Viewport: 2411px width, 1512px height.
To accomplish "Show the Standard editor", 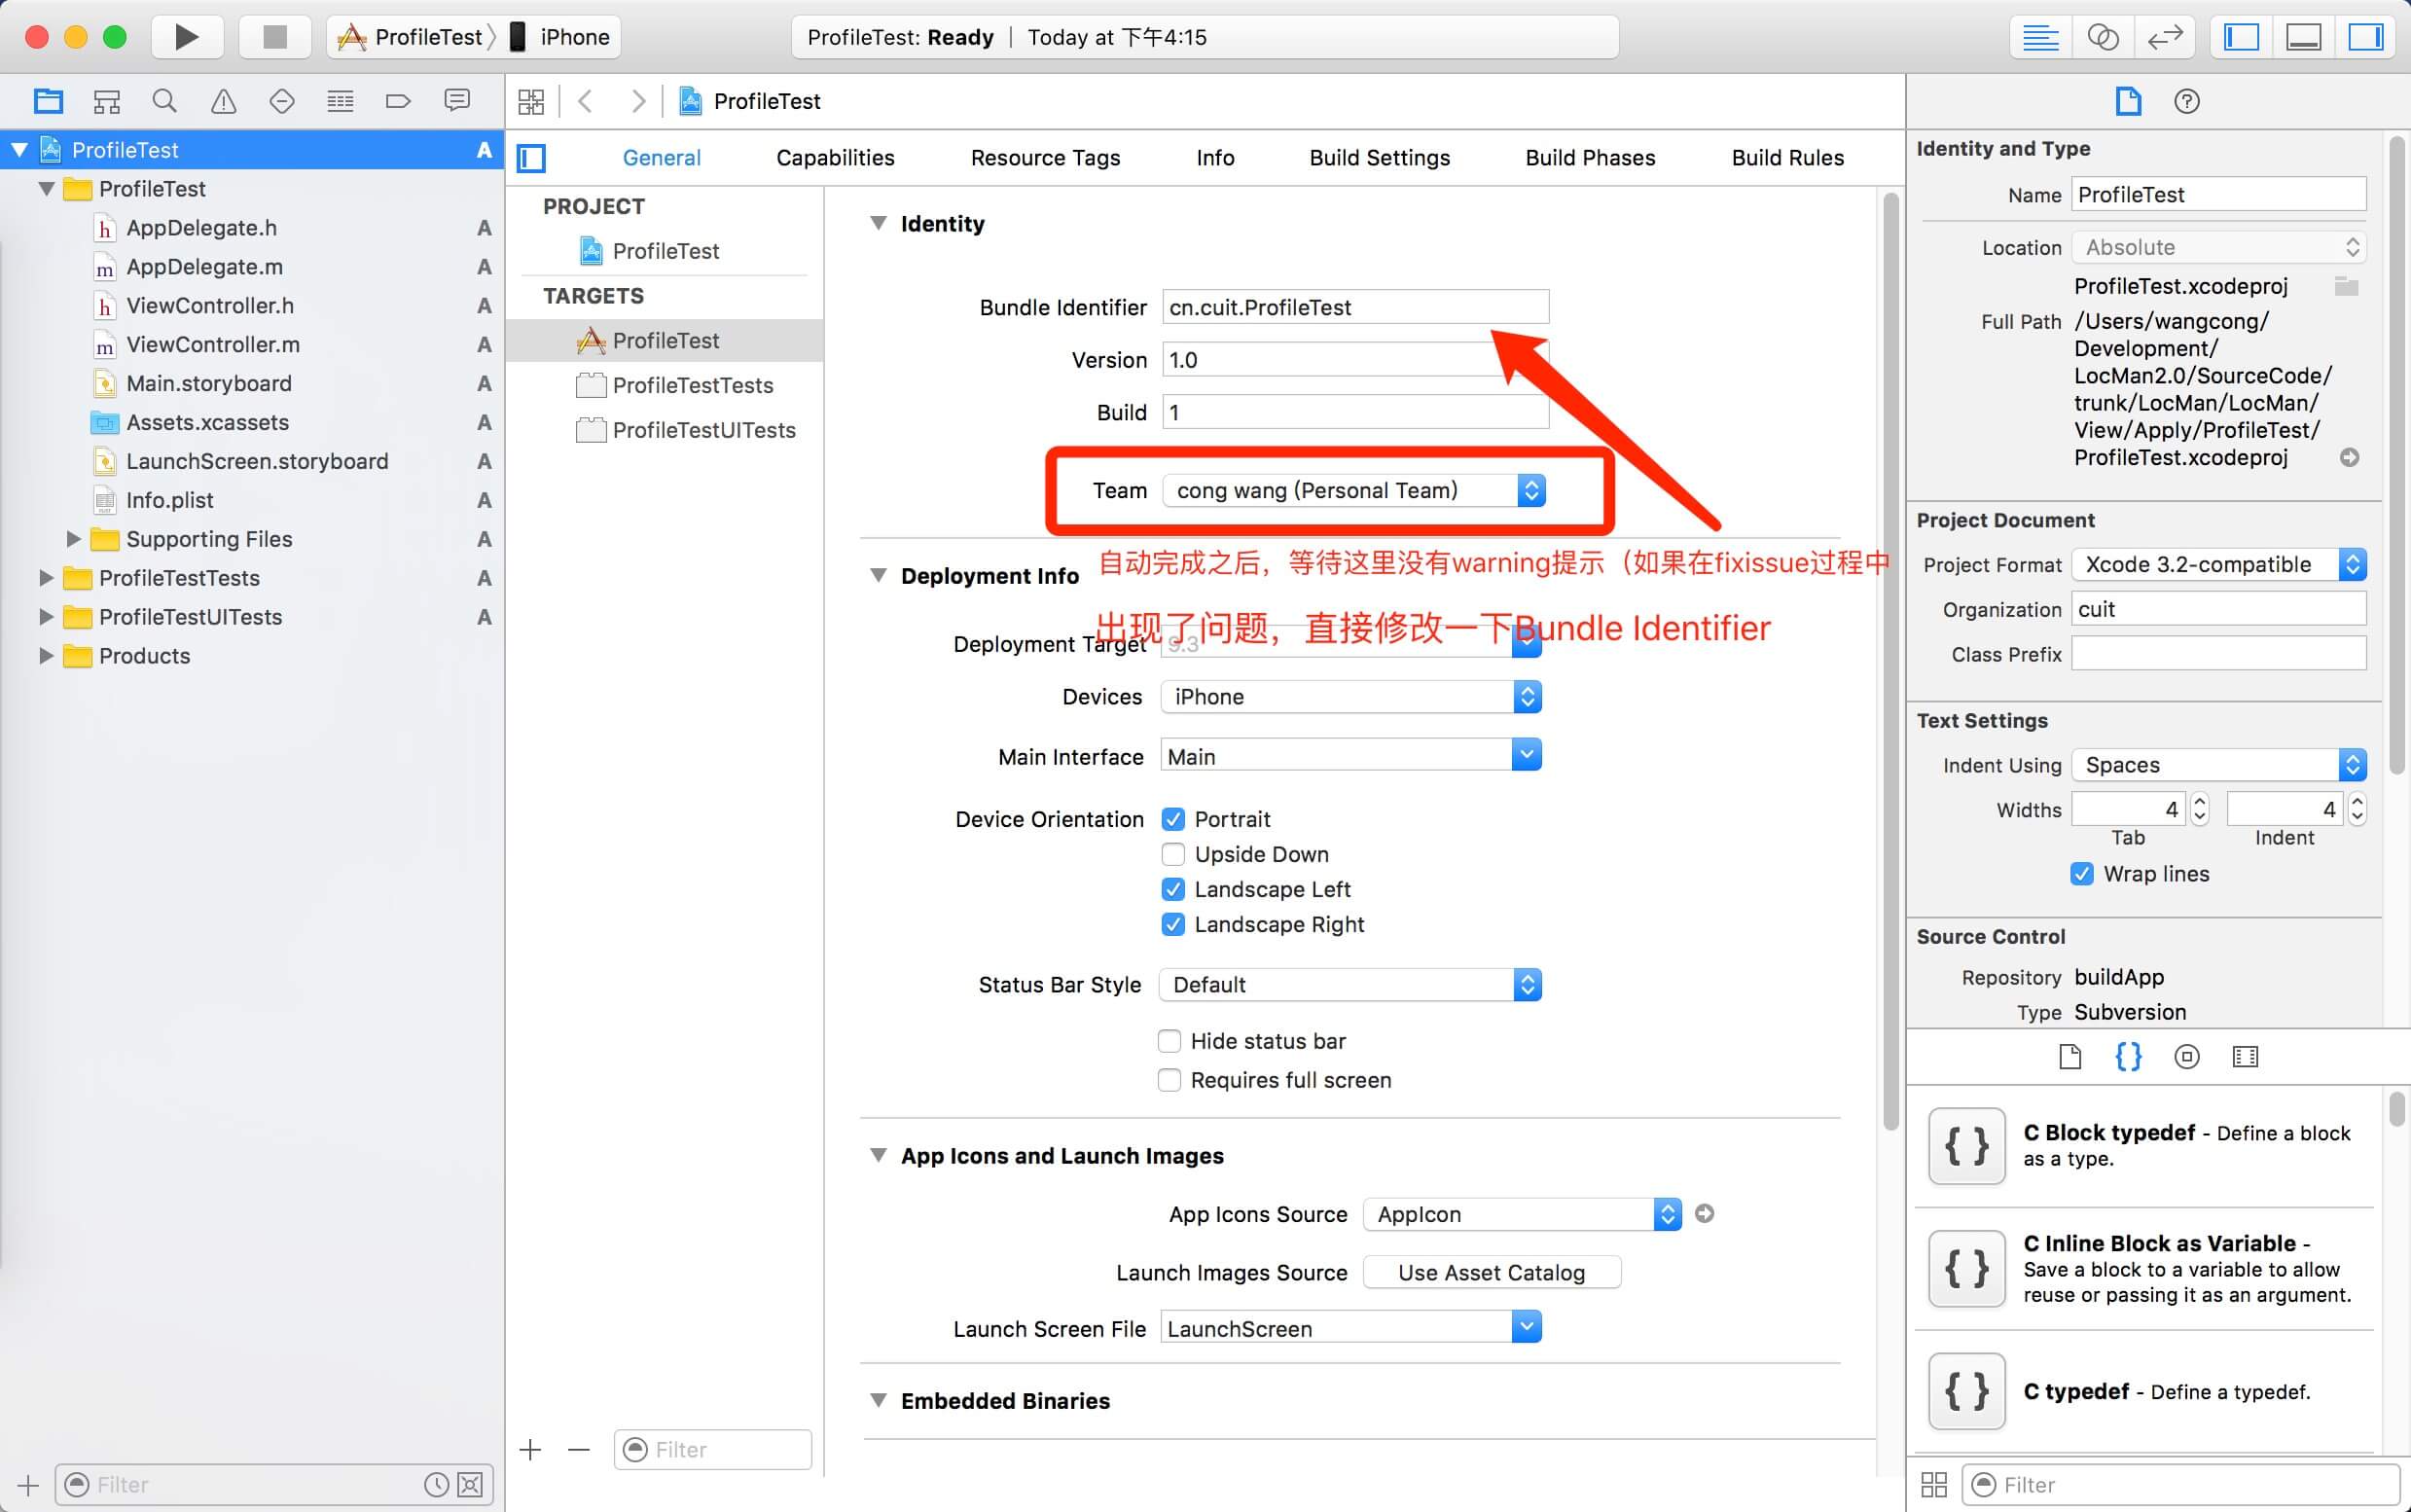I will [x=2040, y=37].
